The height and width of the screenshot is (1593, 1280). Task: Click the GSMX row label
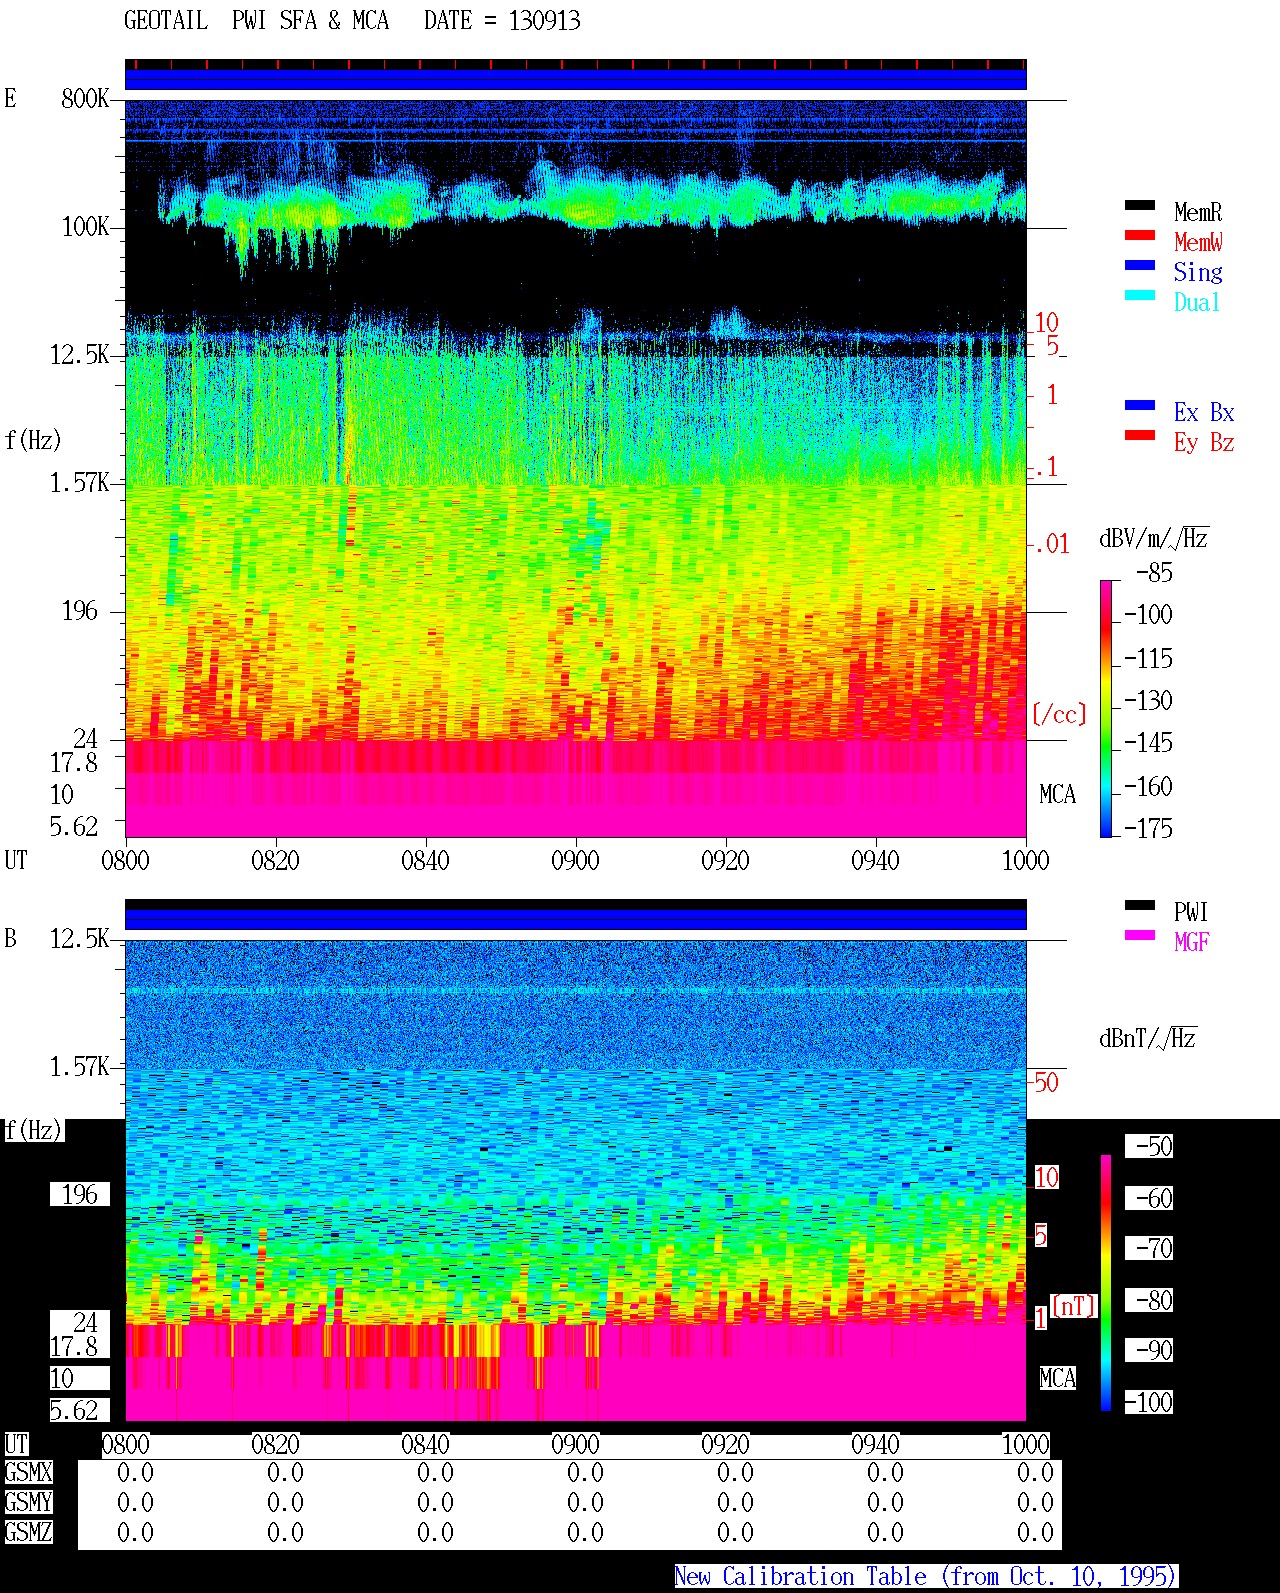click(28, 1473)
